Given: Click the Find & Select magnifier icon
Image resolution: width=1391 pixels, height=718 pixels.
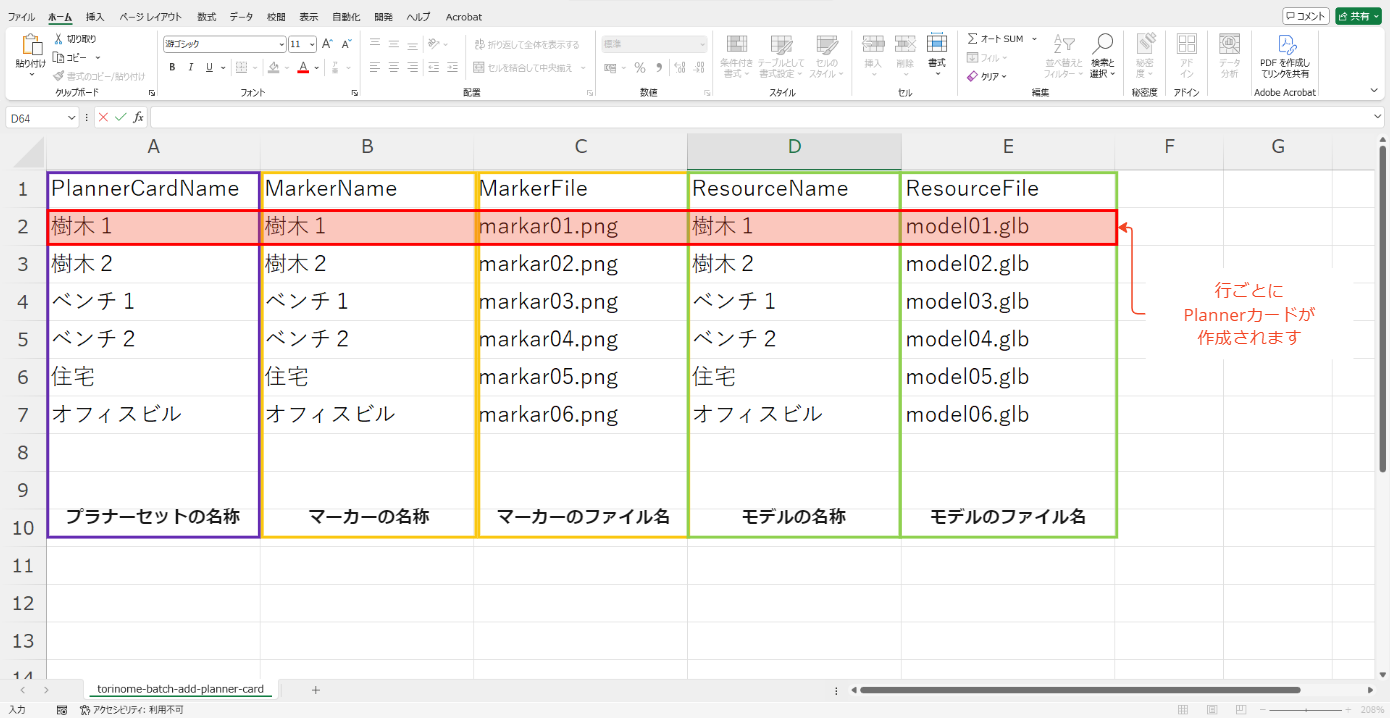Looking at the screenshot, I should pos(1102,44).
